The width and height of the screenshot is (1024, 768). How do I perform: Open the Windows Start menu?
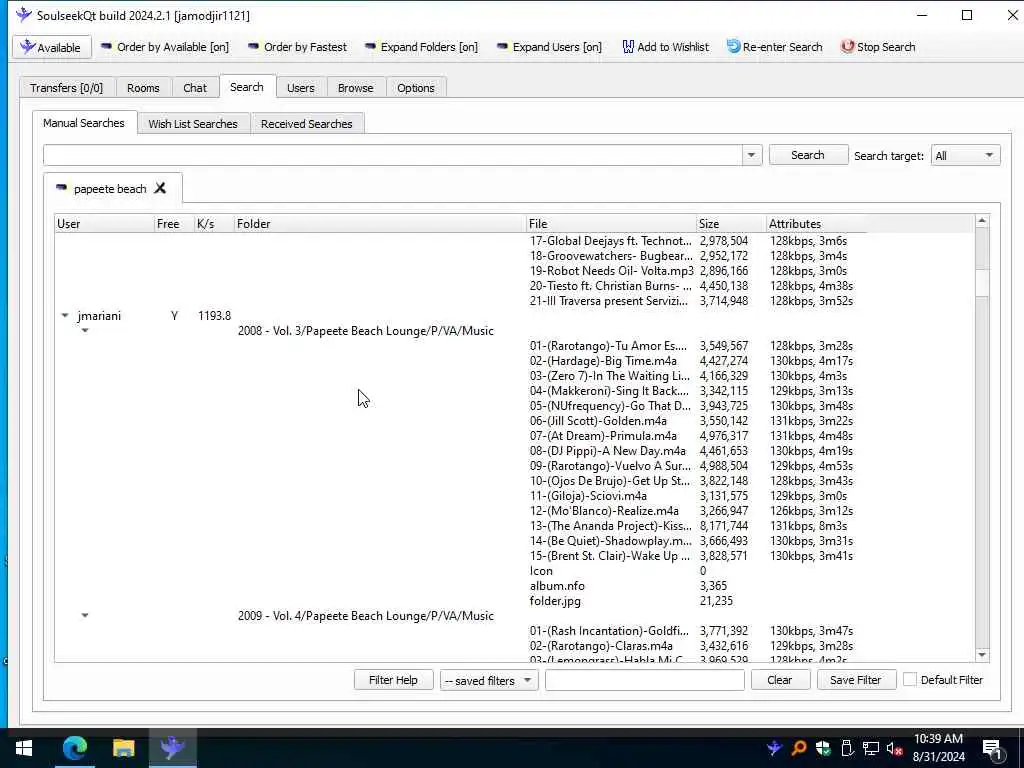[24, 748]
